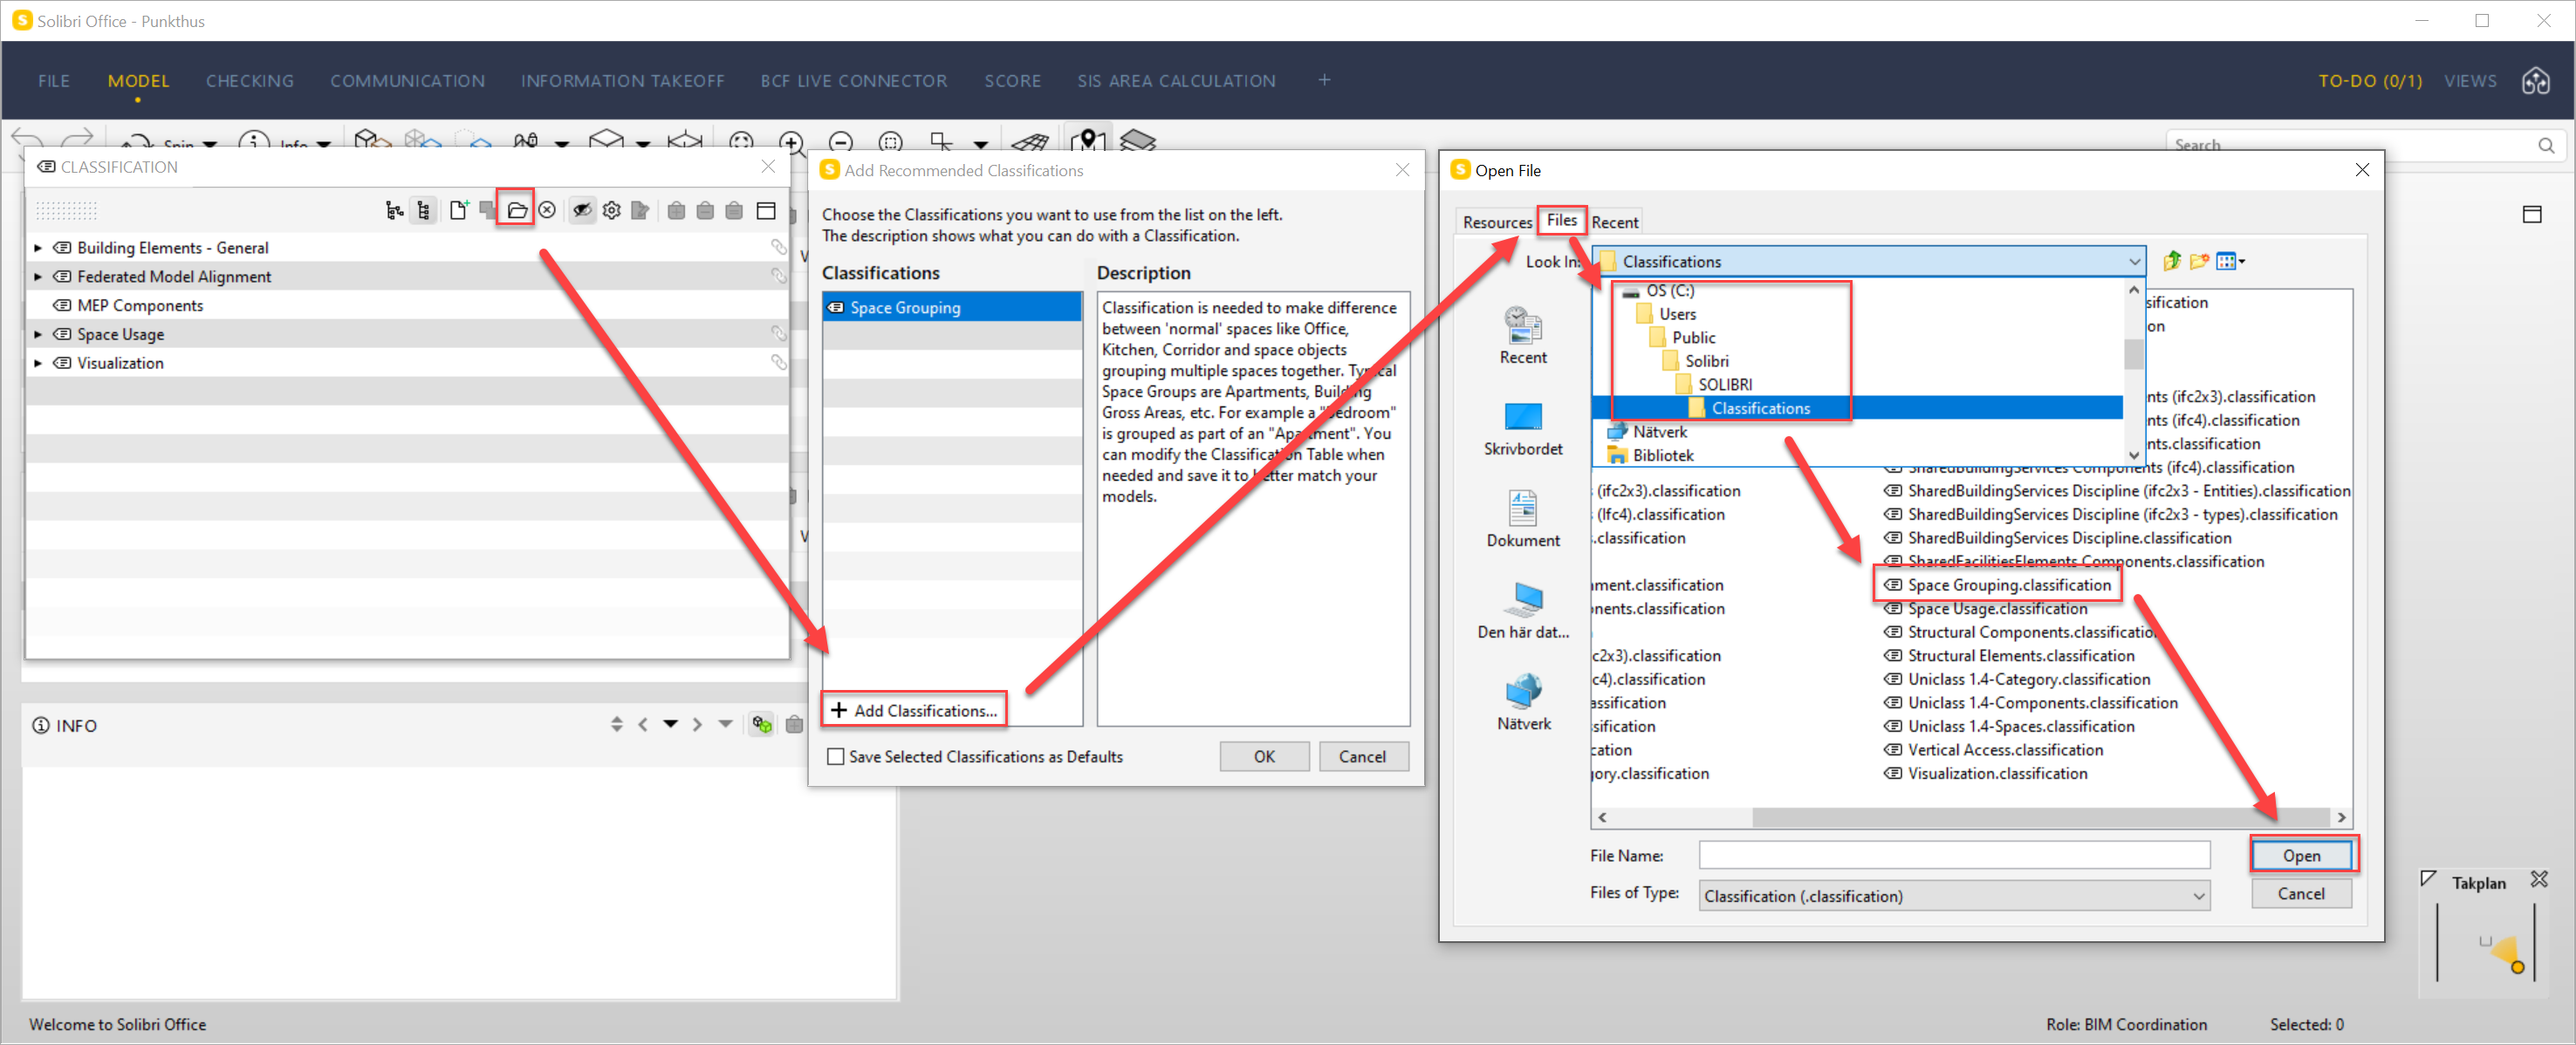
Task: Click the Look In list vertical scrollbar thumb
Action: pyautogui.click(x=2133, y=353)
